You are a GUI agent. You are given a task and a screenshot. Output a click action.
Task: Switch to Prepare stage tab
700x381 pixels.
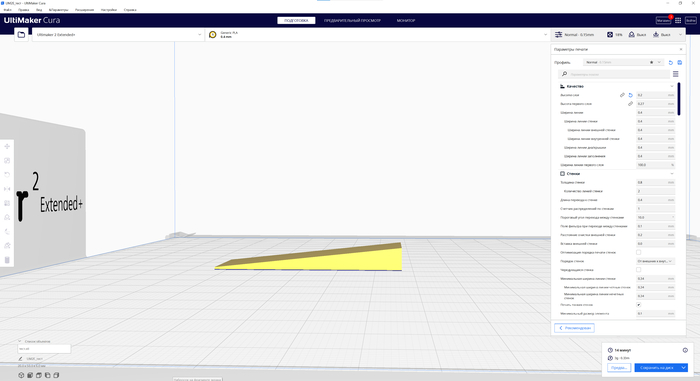[x=296, y=21]
